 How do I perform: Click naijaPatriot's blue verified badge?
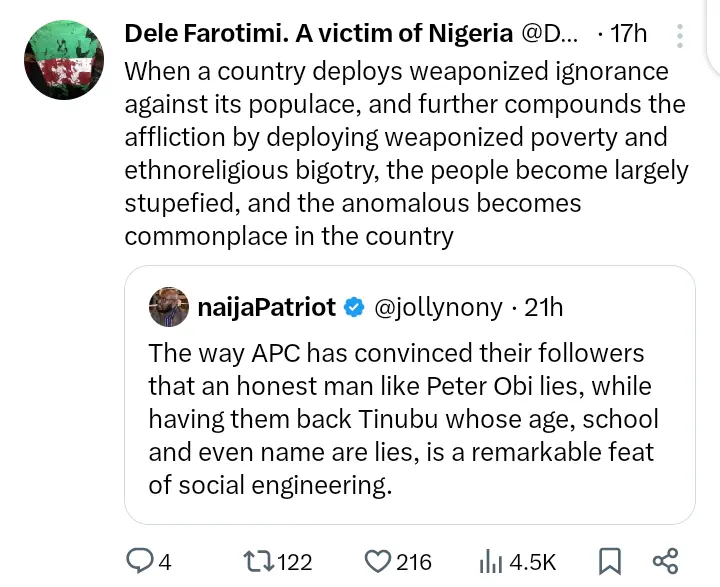[354, 307]
